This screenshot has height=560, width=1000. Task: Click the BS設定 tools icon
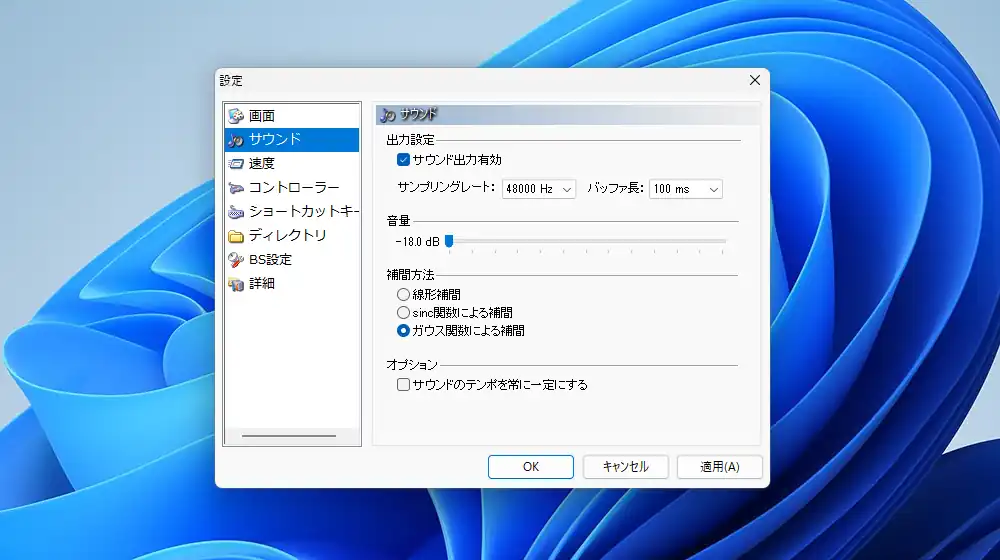236,260
